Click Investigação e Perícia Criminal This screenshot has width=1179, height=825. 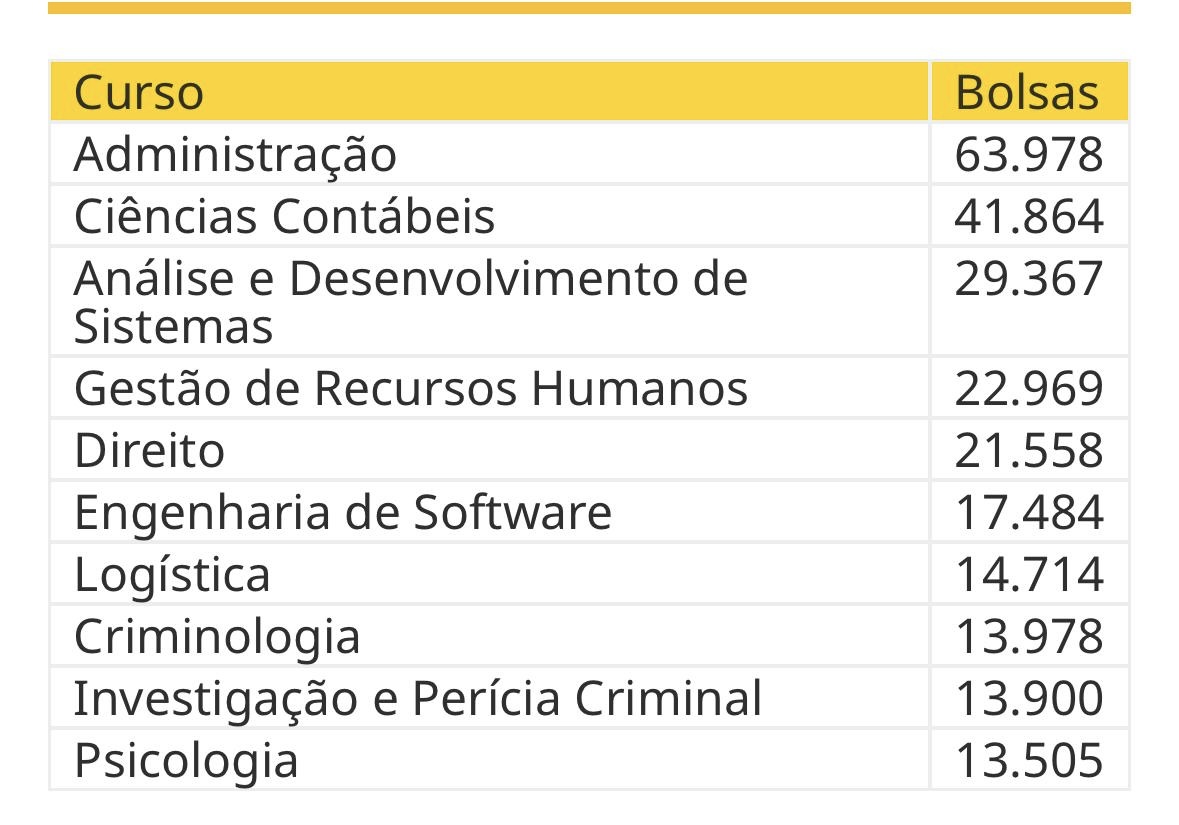tap(417, 699)
